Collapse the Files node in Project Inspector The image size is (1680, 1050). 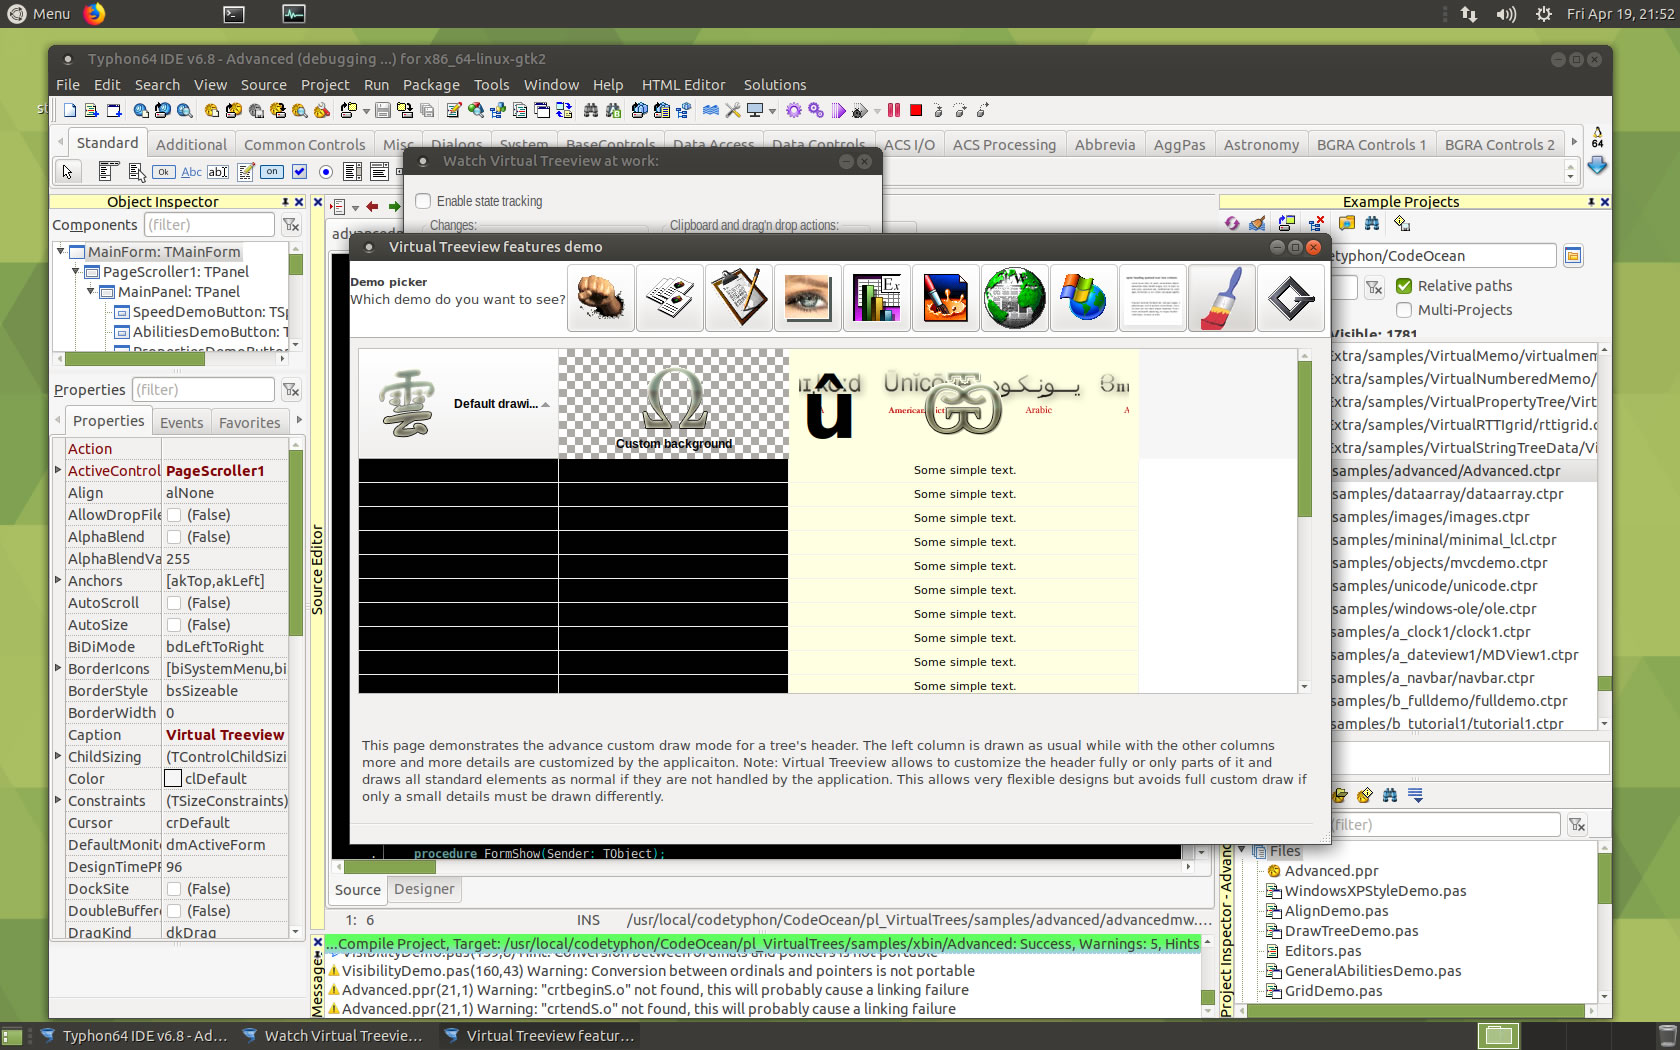(1243, 850)
